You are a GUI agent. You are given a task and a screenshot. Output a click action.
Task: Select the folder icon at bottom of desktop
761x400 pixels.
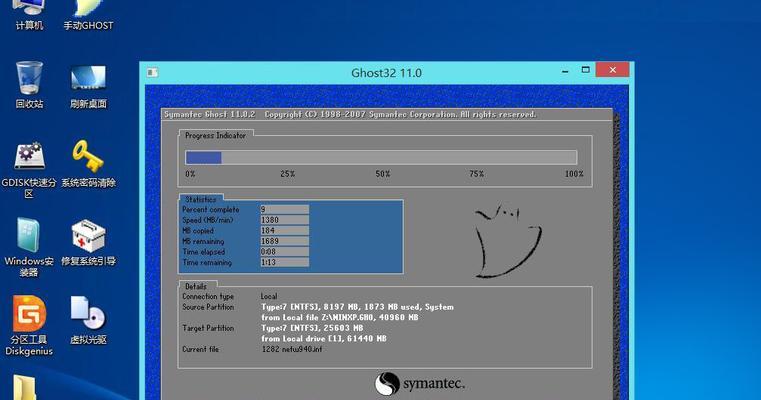pyautogui.click(x=24, y=388)
